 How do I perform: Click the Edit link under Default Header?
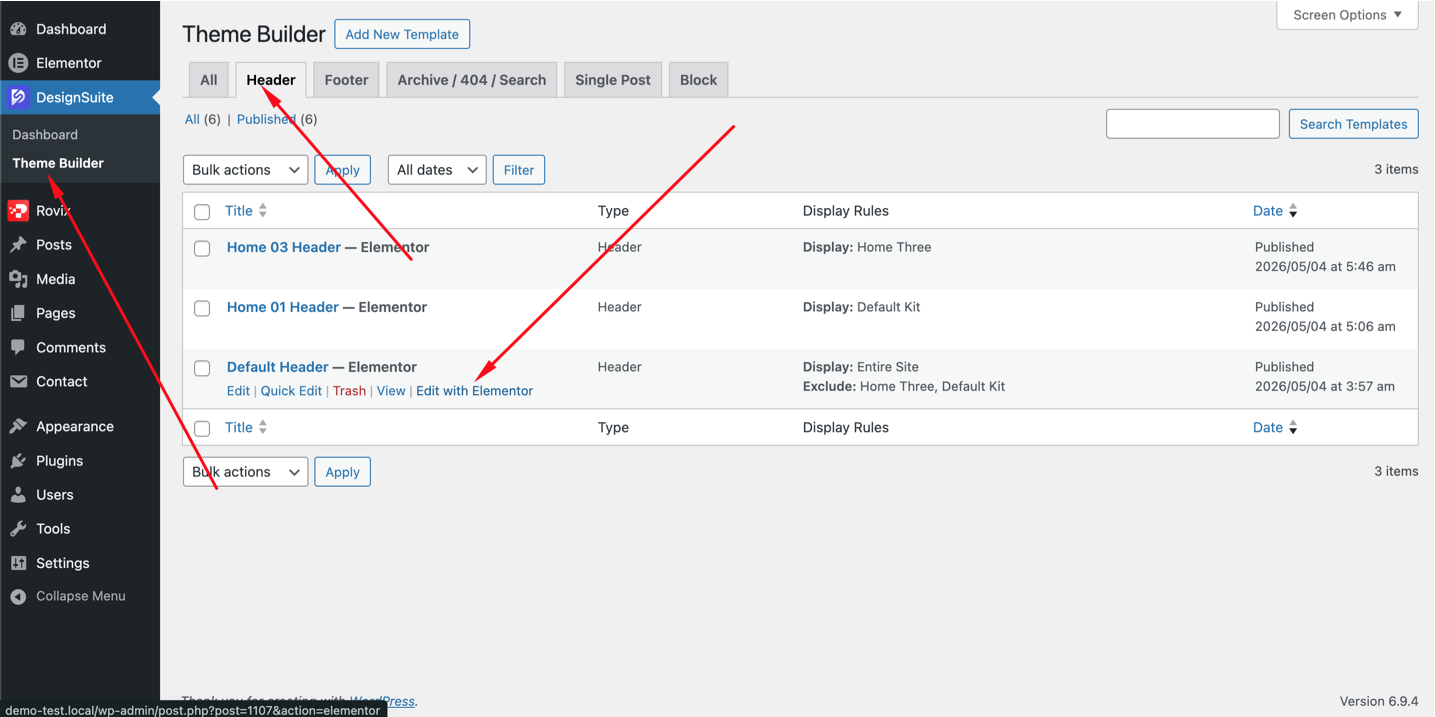point(238,391)
